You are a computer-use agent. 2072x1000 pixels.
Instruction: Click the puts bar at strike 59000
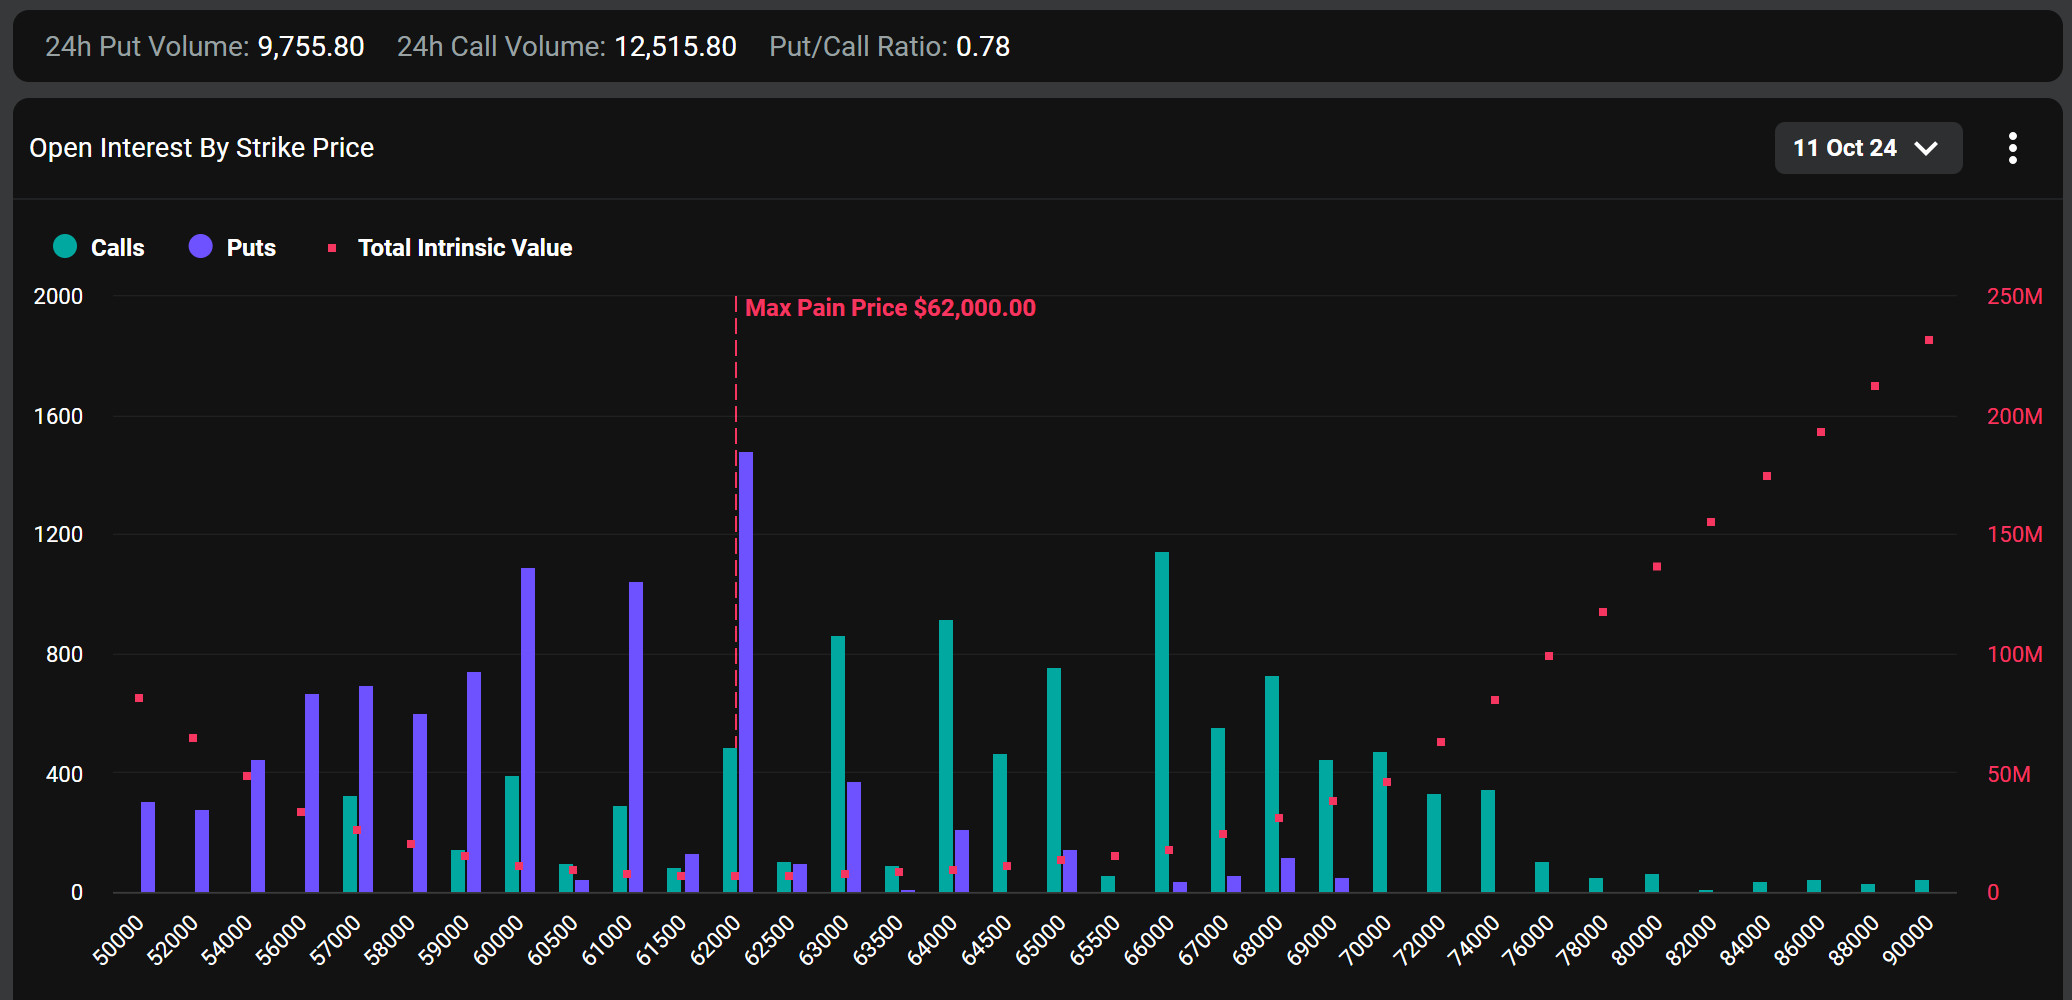(474, 782)
